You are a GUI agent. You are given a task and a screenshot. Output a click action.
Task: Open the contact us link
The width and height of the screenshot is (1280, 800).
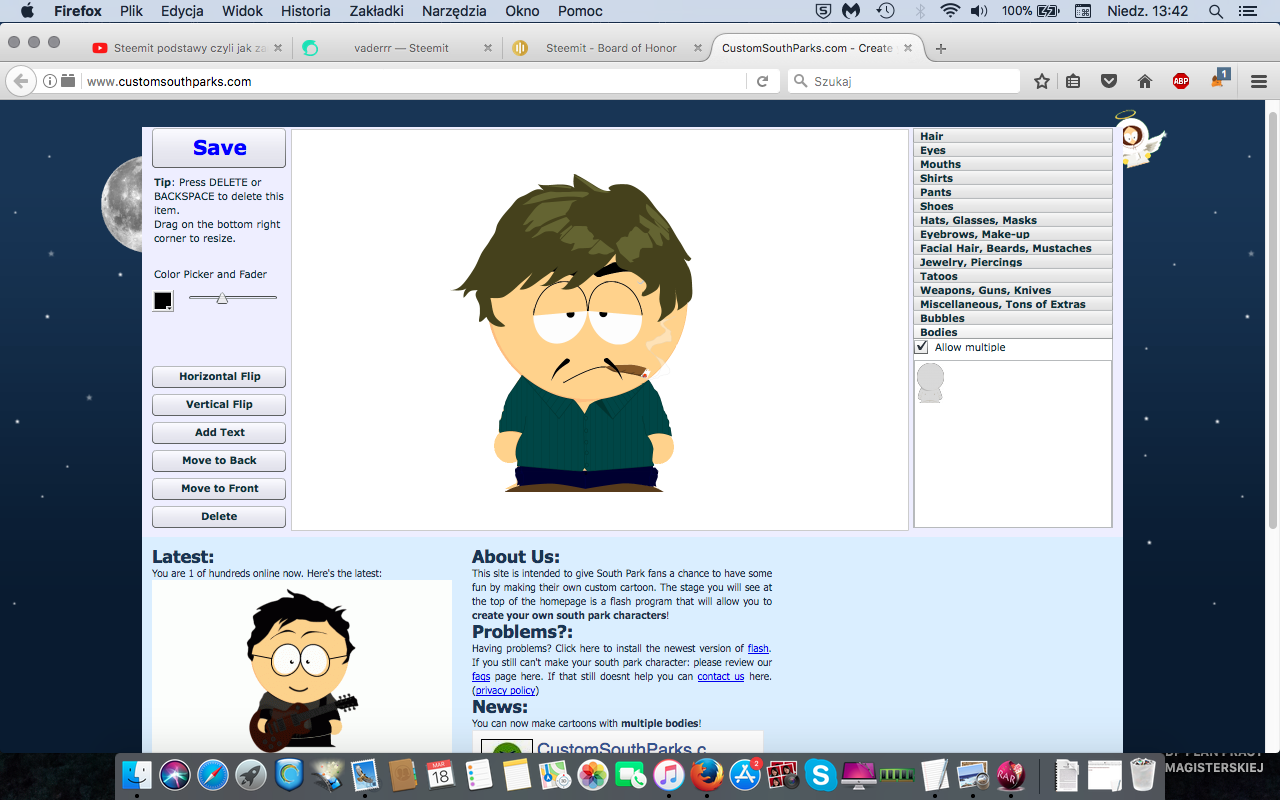721,677
